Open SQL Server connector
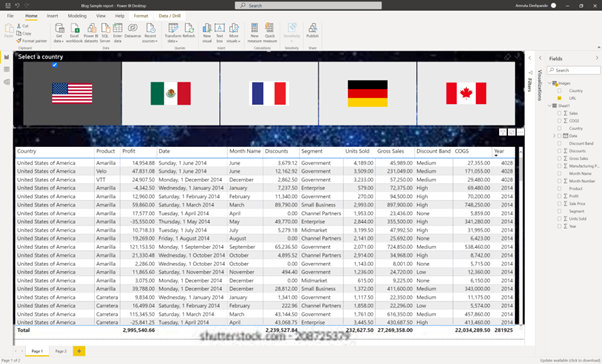This screenshot has height=364, width=602. (x=105, y=33)
